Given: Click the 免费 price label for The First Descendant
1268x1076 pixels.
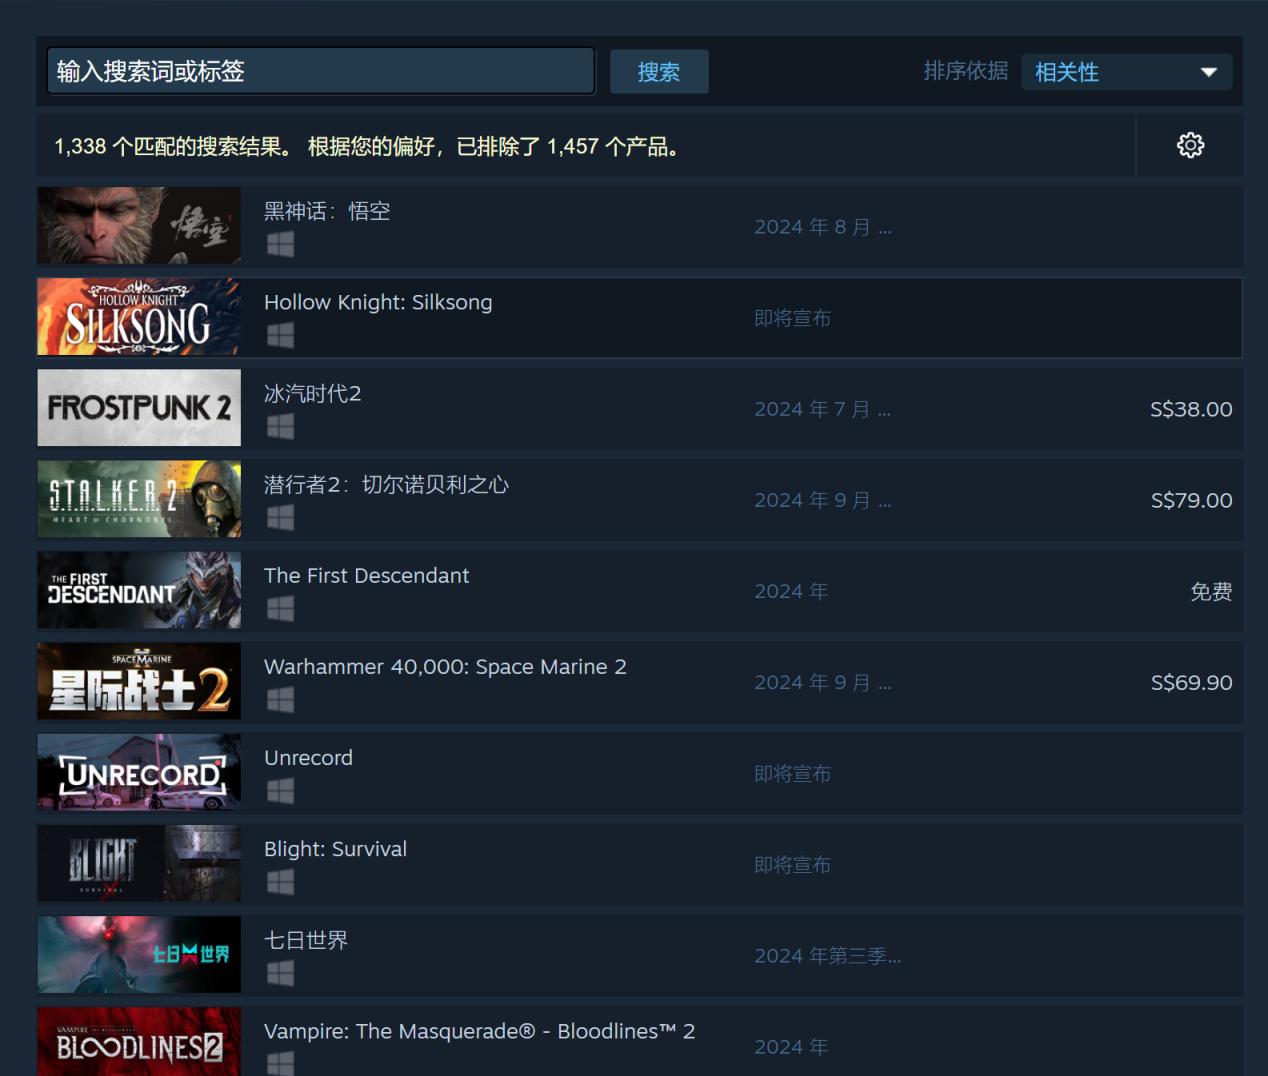Looking at the screenshot, I should tap(1211, 591).
